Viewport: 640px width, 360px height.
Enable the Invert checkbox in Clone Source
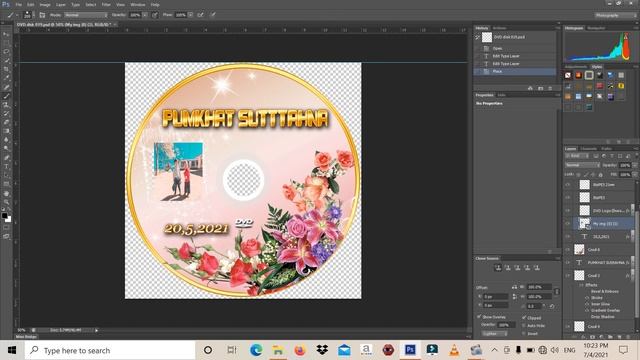pyautogui.click(x=524, y=333)
